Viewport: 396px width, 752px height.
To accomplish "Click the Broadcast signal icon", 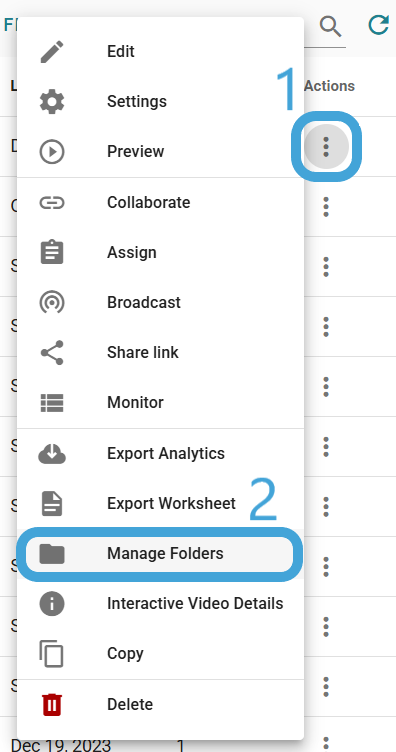I will tap(52, 302).
